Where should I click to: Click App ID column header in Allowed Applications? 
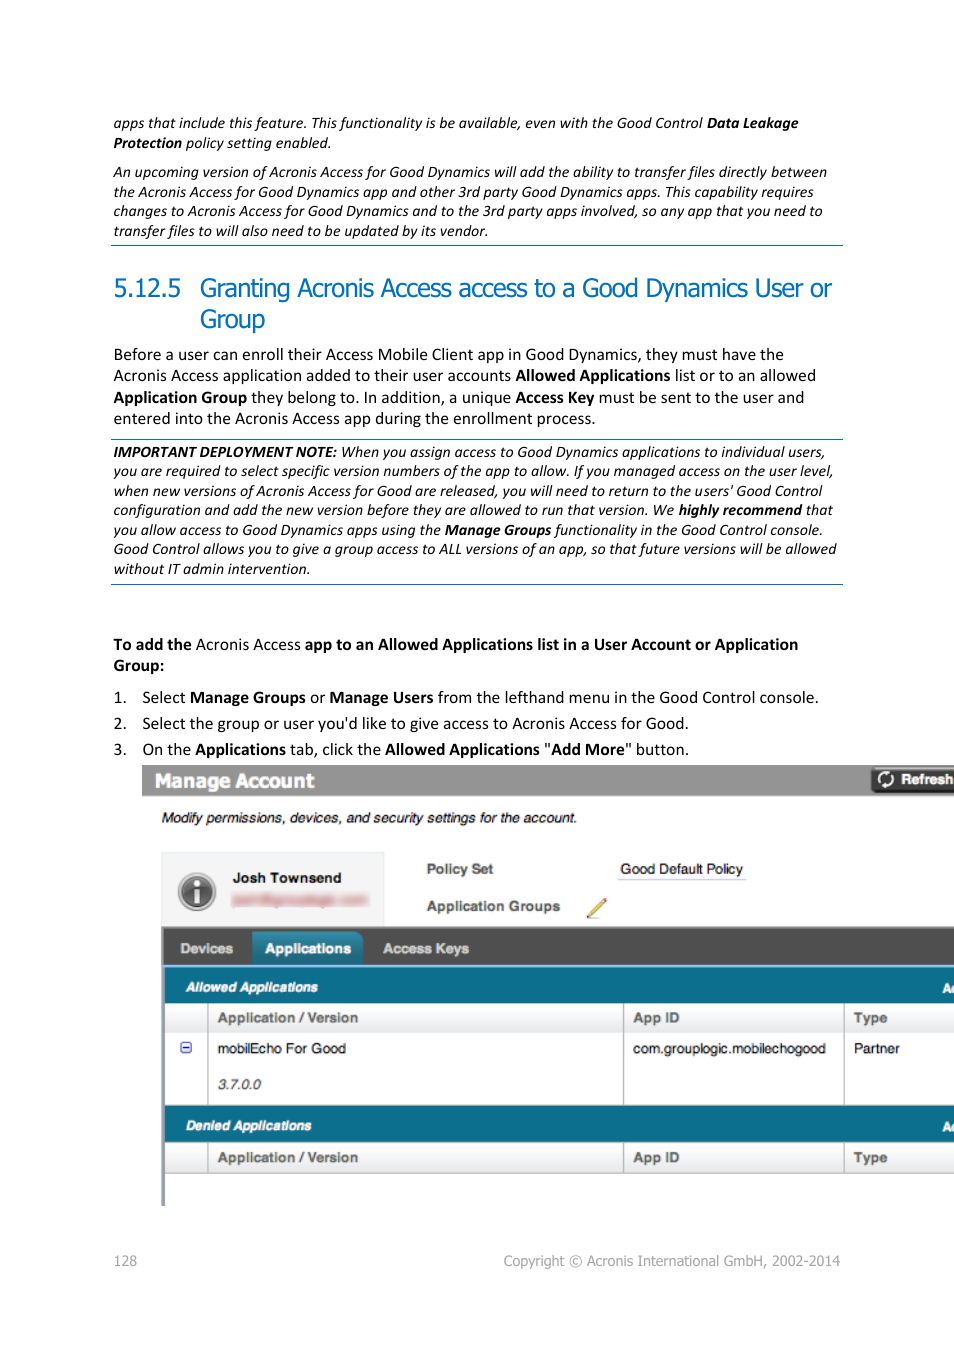(x=656, y=1018)
